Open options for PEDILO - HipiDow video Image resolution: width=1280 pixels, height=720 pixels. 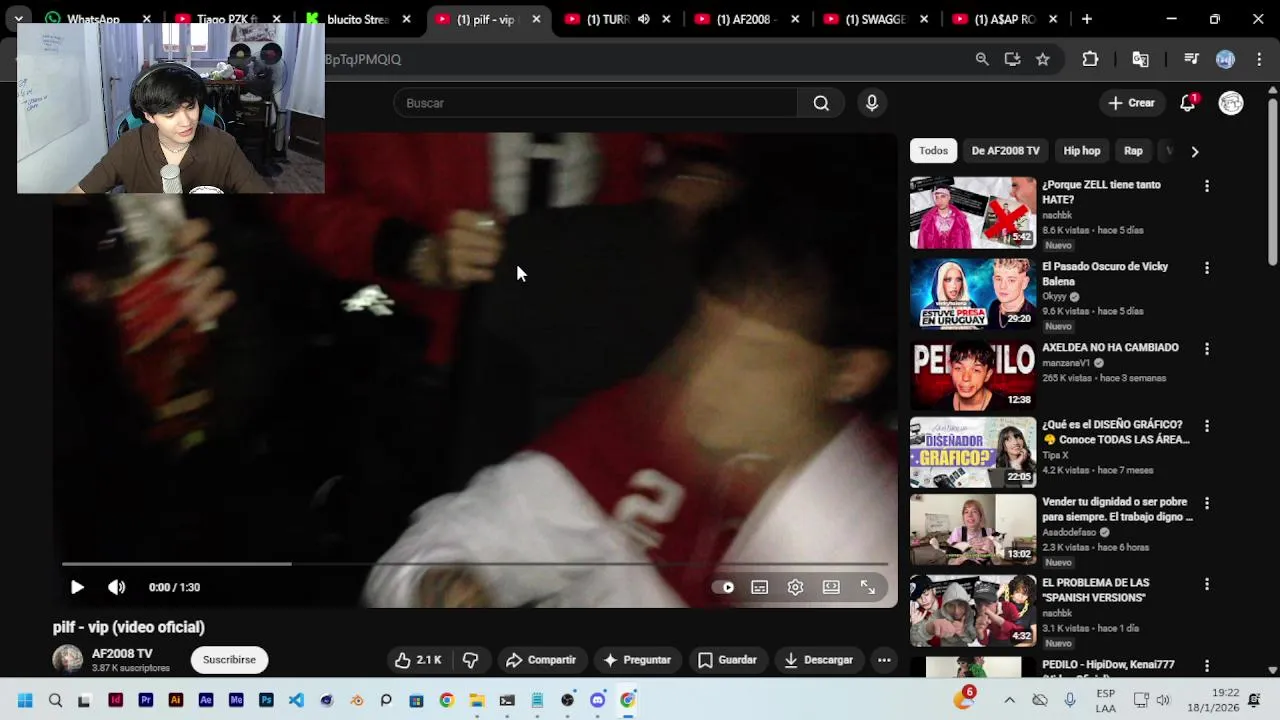click(1207, 666)
